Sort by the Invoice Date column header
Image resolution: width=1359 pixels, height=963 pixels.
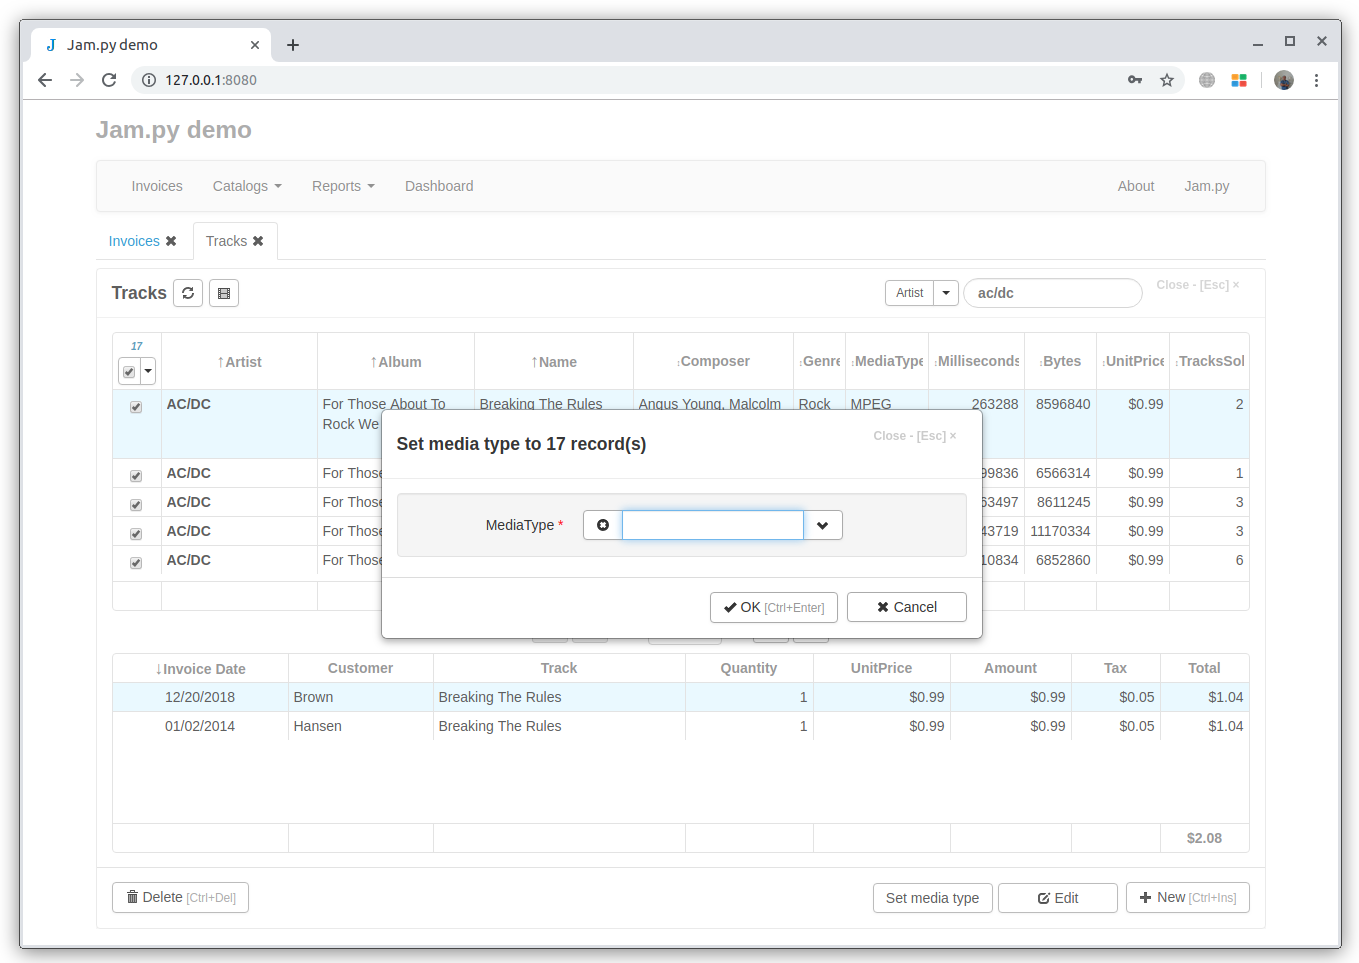pos(200,669)
